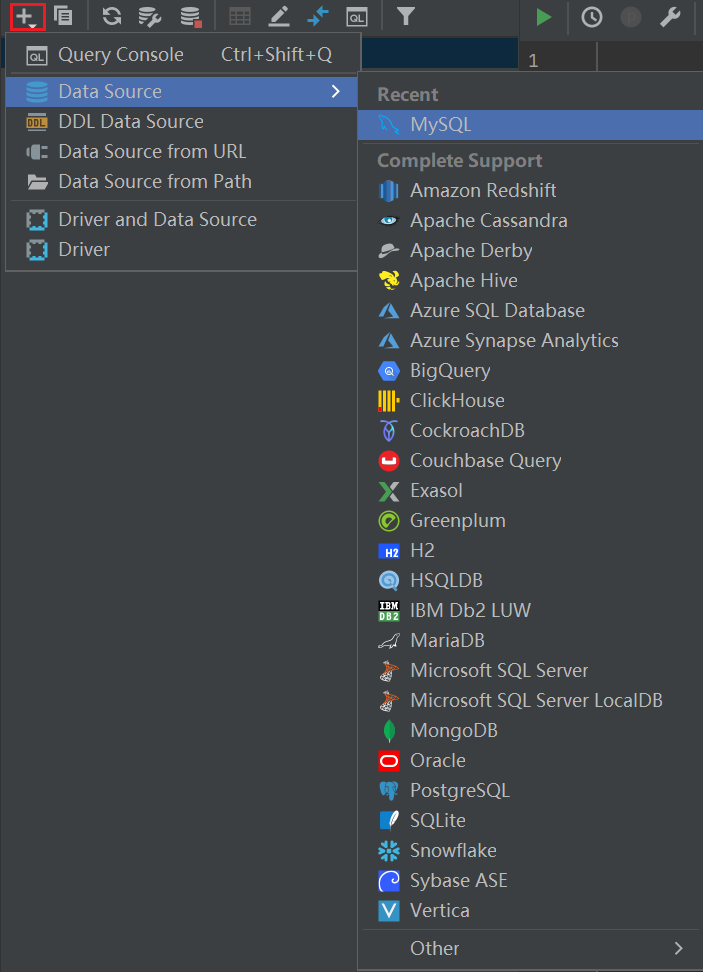Select IBM Db2 LUW

530,611
